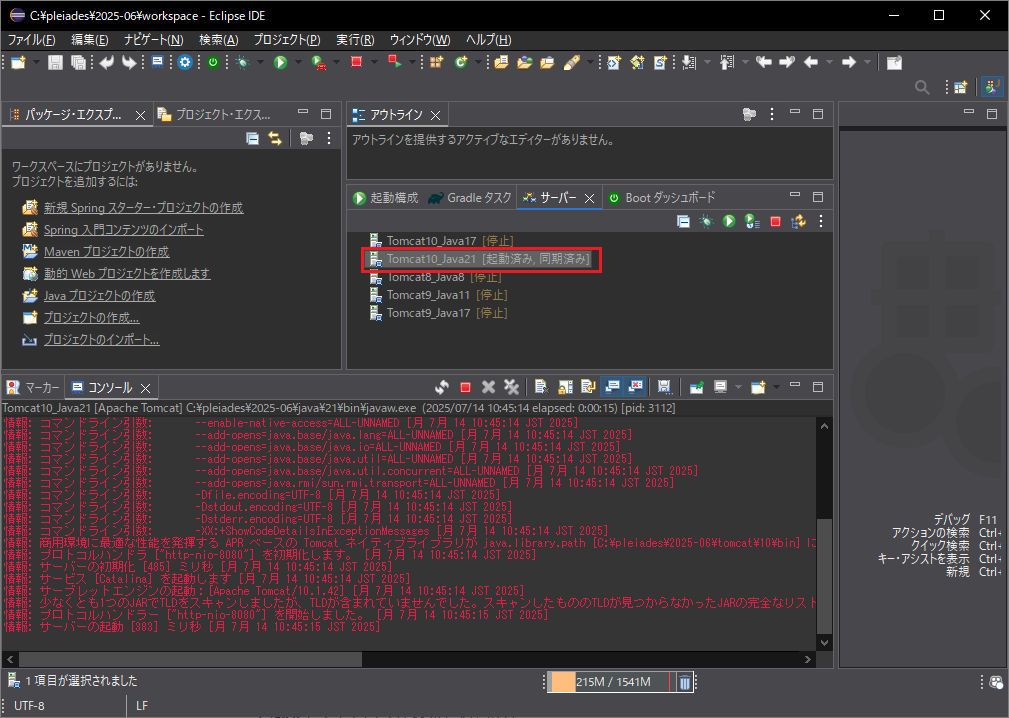Clear the console output
Screen dimensions: 1009x718
(540, 387)
